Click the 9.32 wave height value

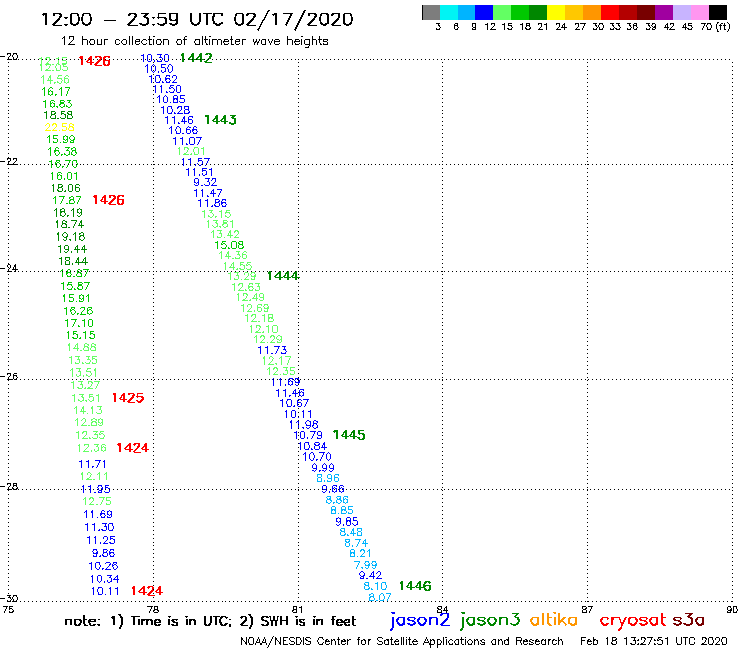(x=205, y=182)
